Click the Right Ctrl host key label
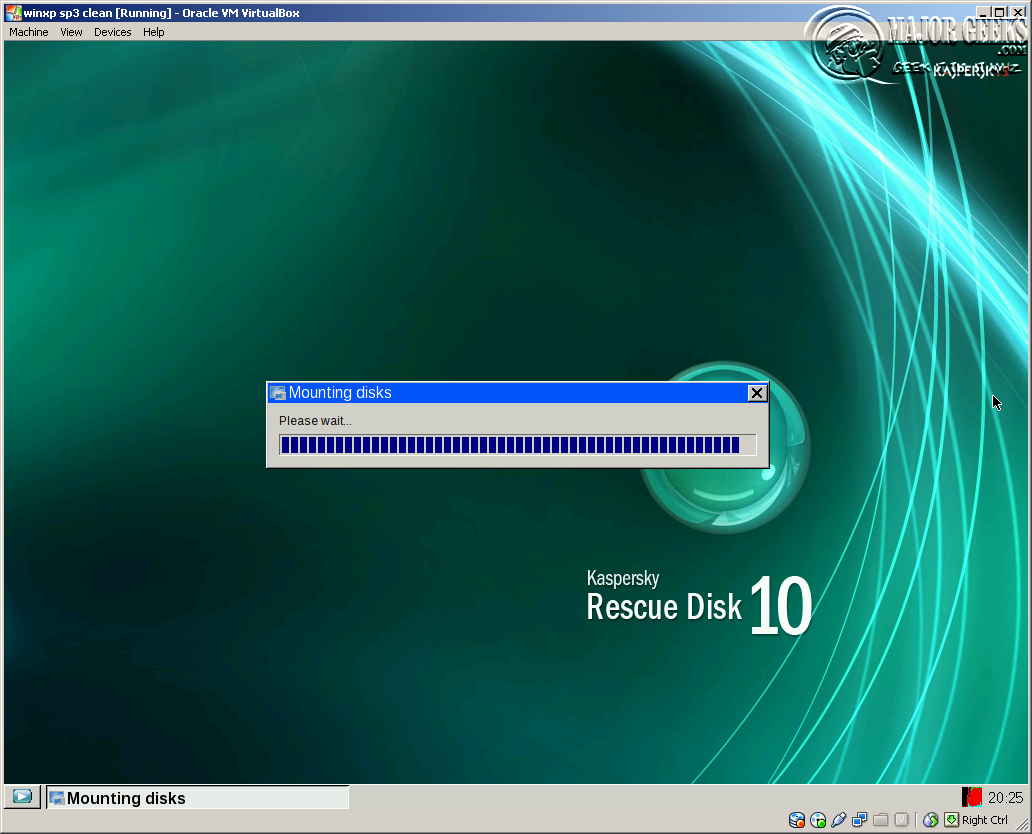This screenshot has width=1032, height=834. 985,820
